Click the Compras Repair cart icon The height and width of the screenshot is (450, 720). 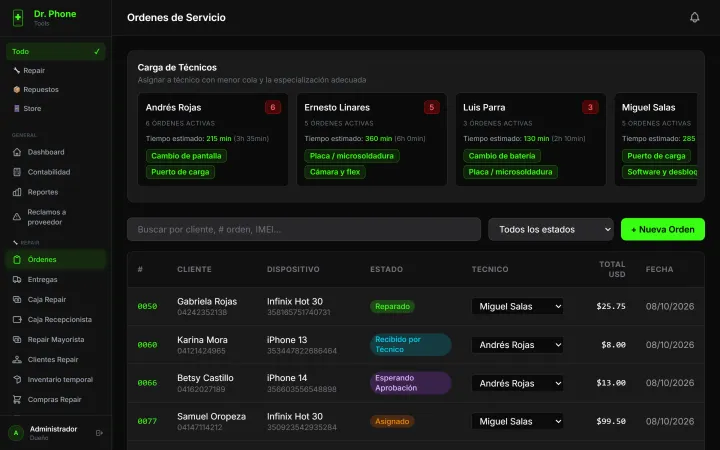tap(17, 399)
